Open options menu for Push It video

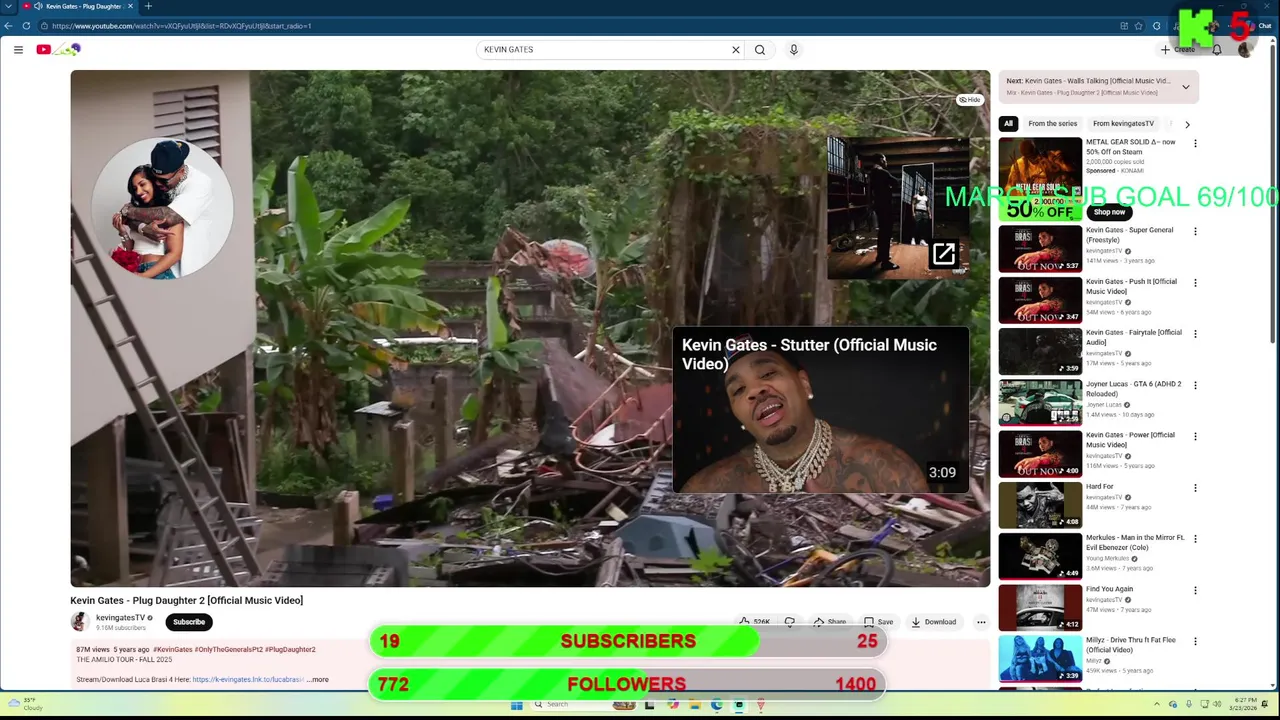1195,283
